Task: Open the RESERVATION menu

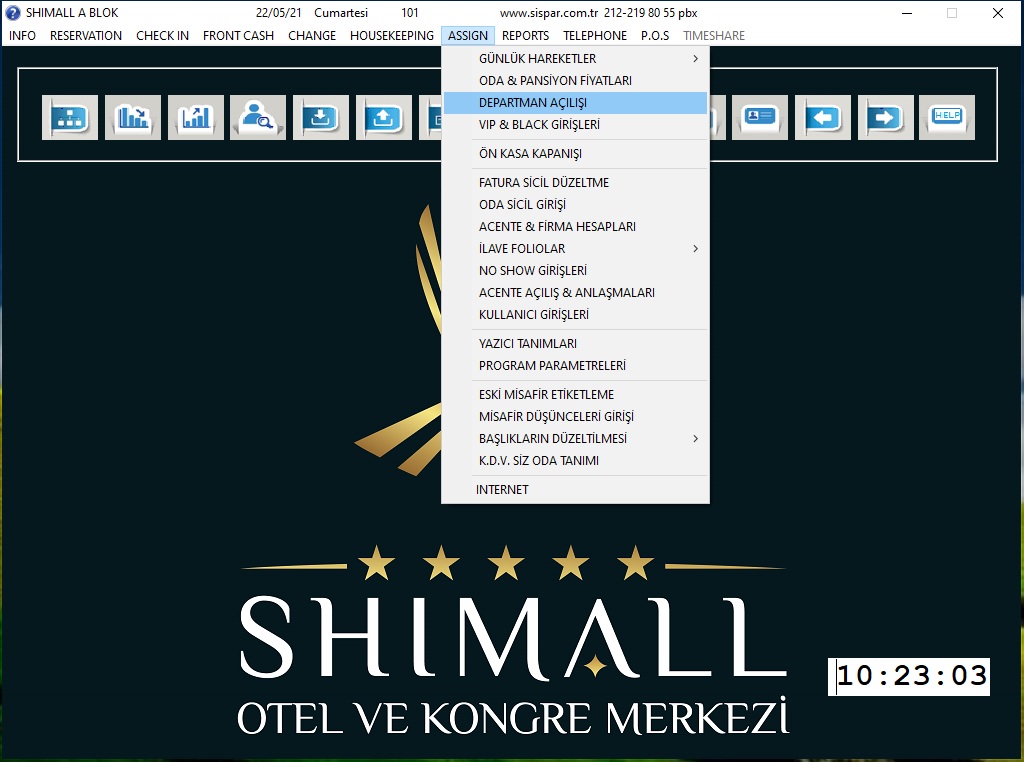Action: pos(86,36)
